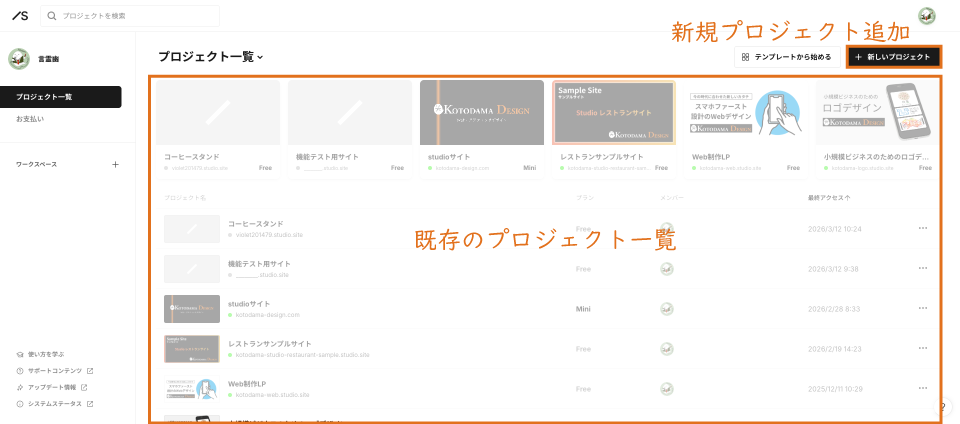Click studioサイト thumbnail in list row
This screenshot has width=960, height=424.
[x=192, y=309]
